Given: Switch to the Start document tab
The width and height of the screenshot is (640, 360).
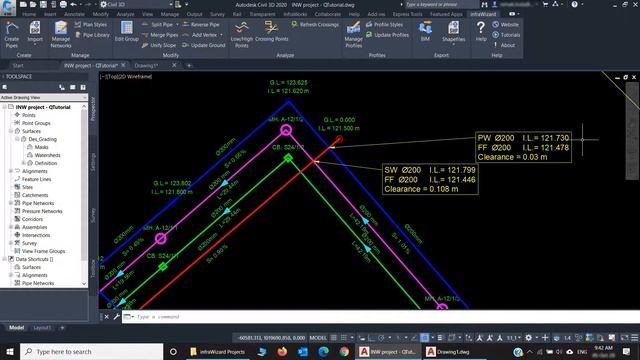Looking at the screenshot, I should pos(18,65).
